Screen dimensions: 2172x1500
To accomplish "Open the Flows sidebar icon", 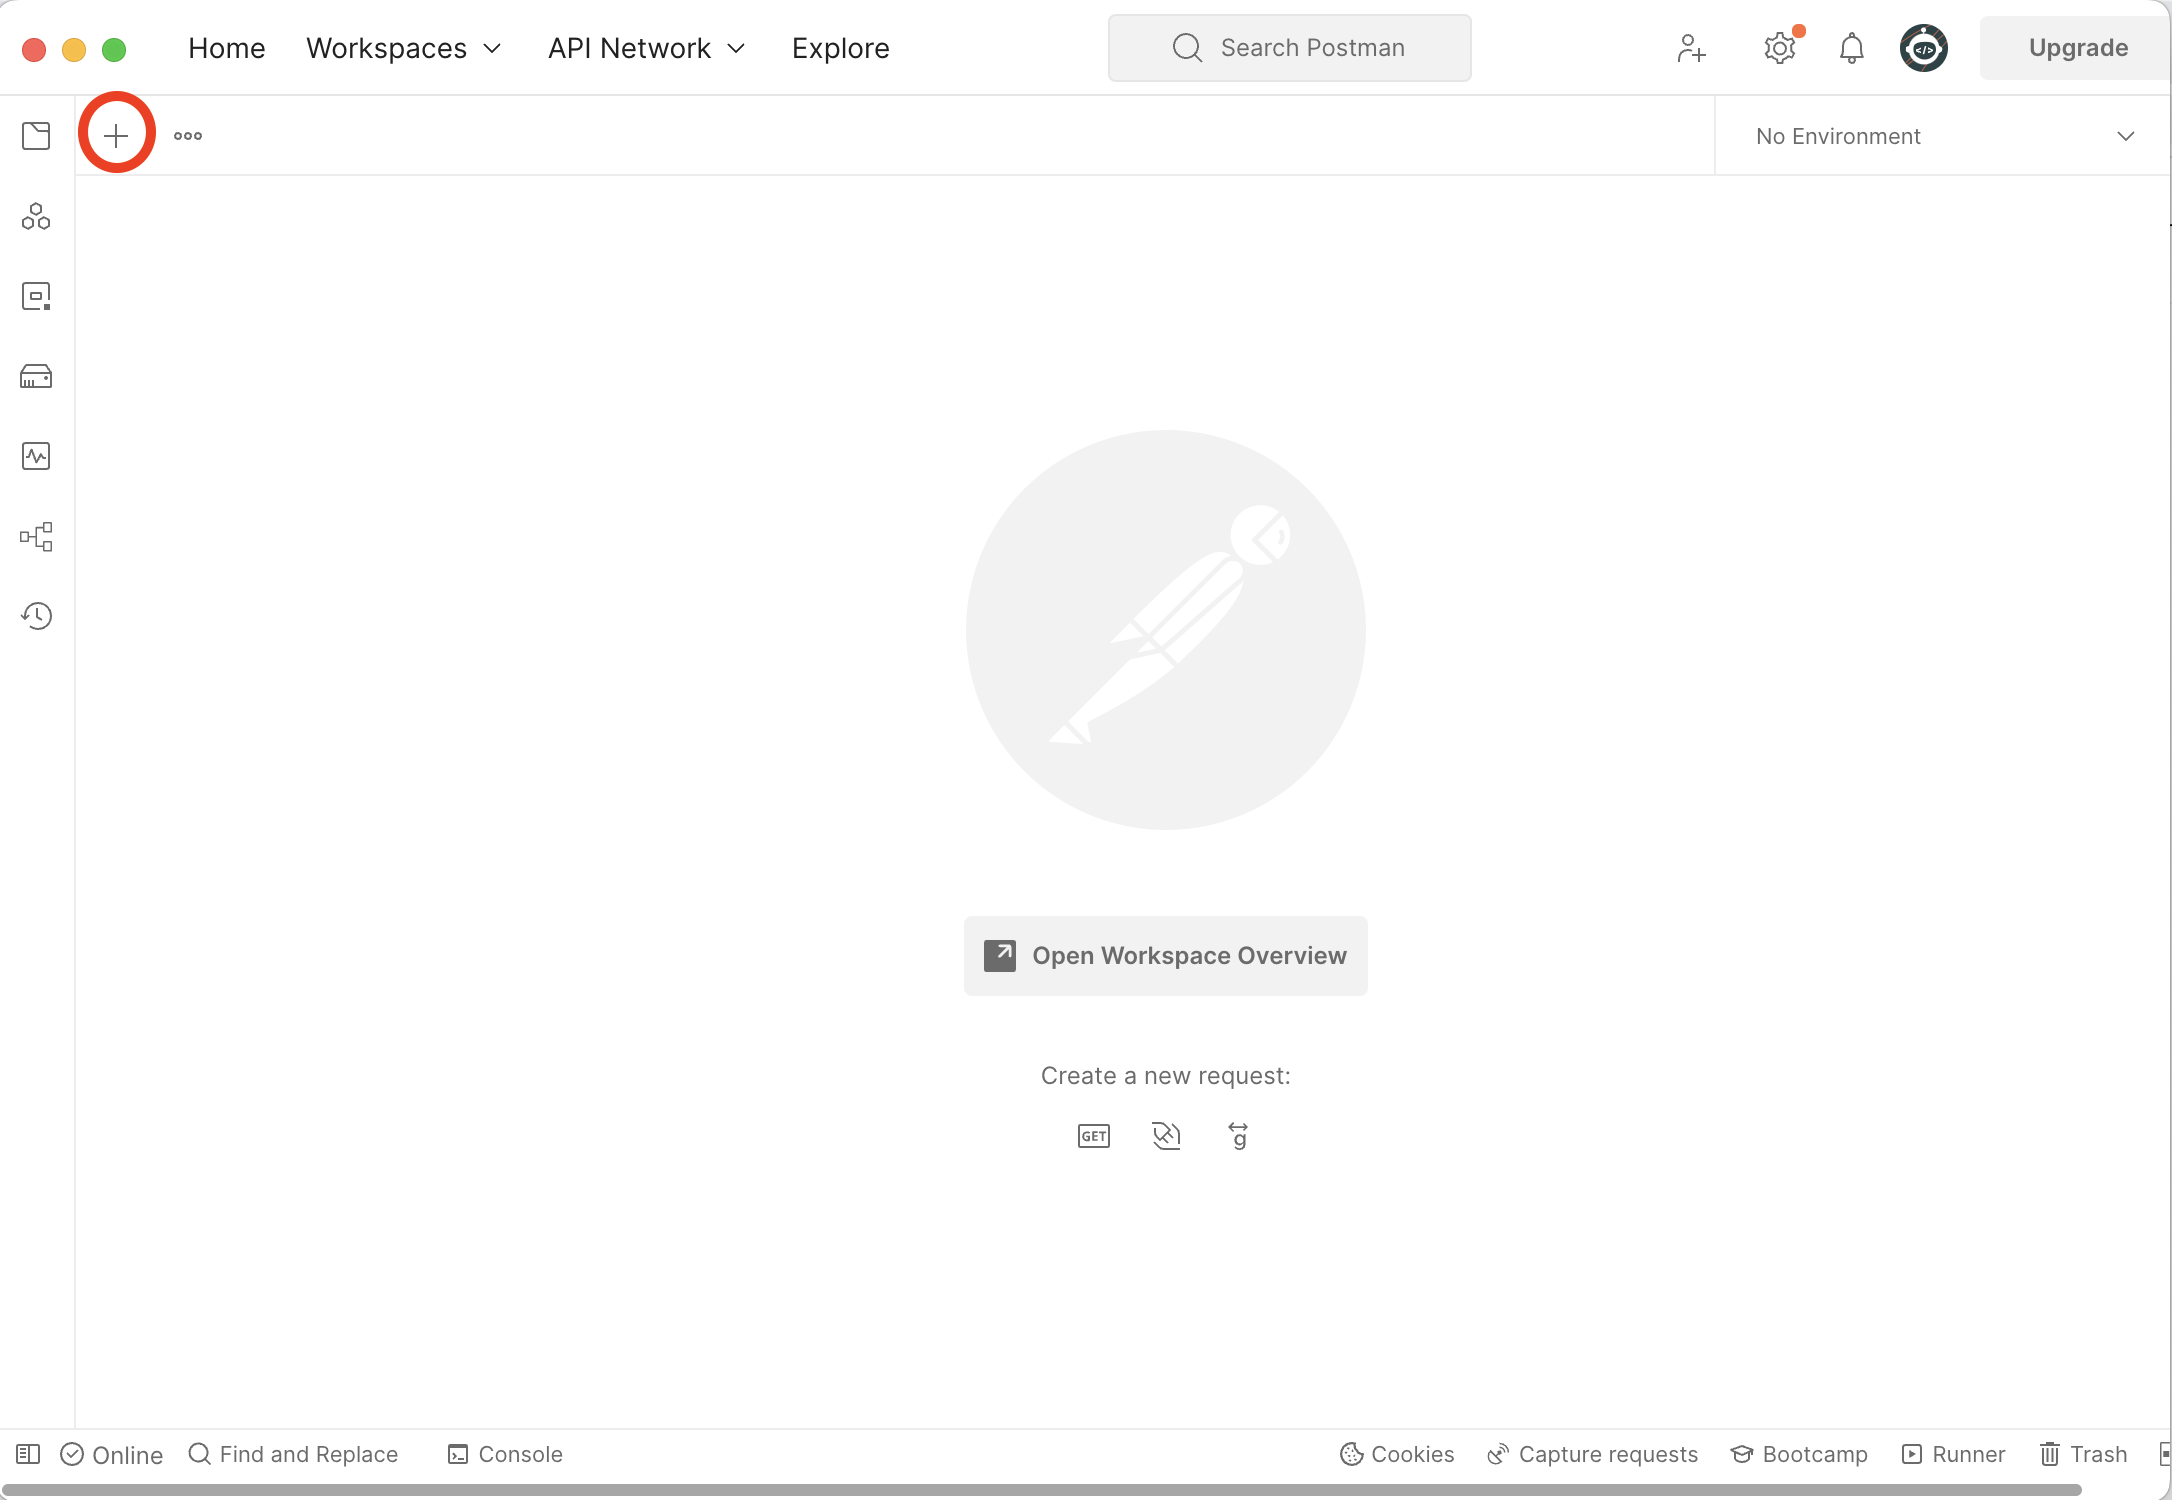I will [36, 536].
